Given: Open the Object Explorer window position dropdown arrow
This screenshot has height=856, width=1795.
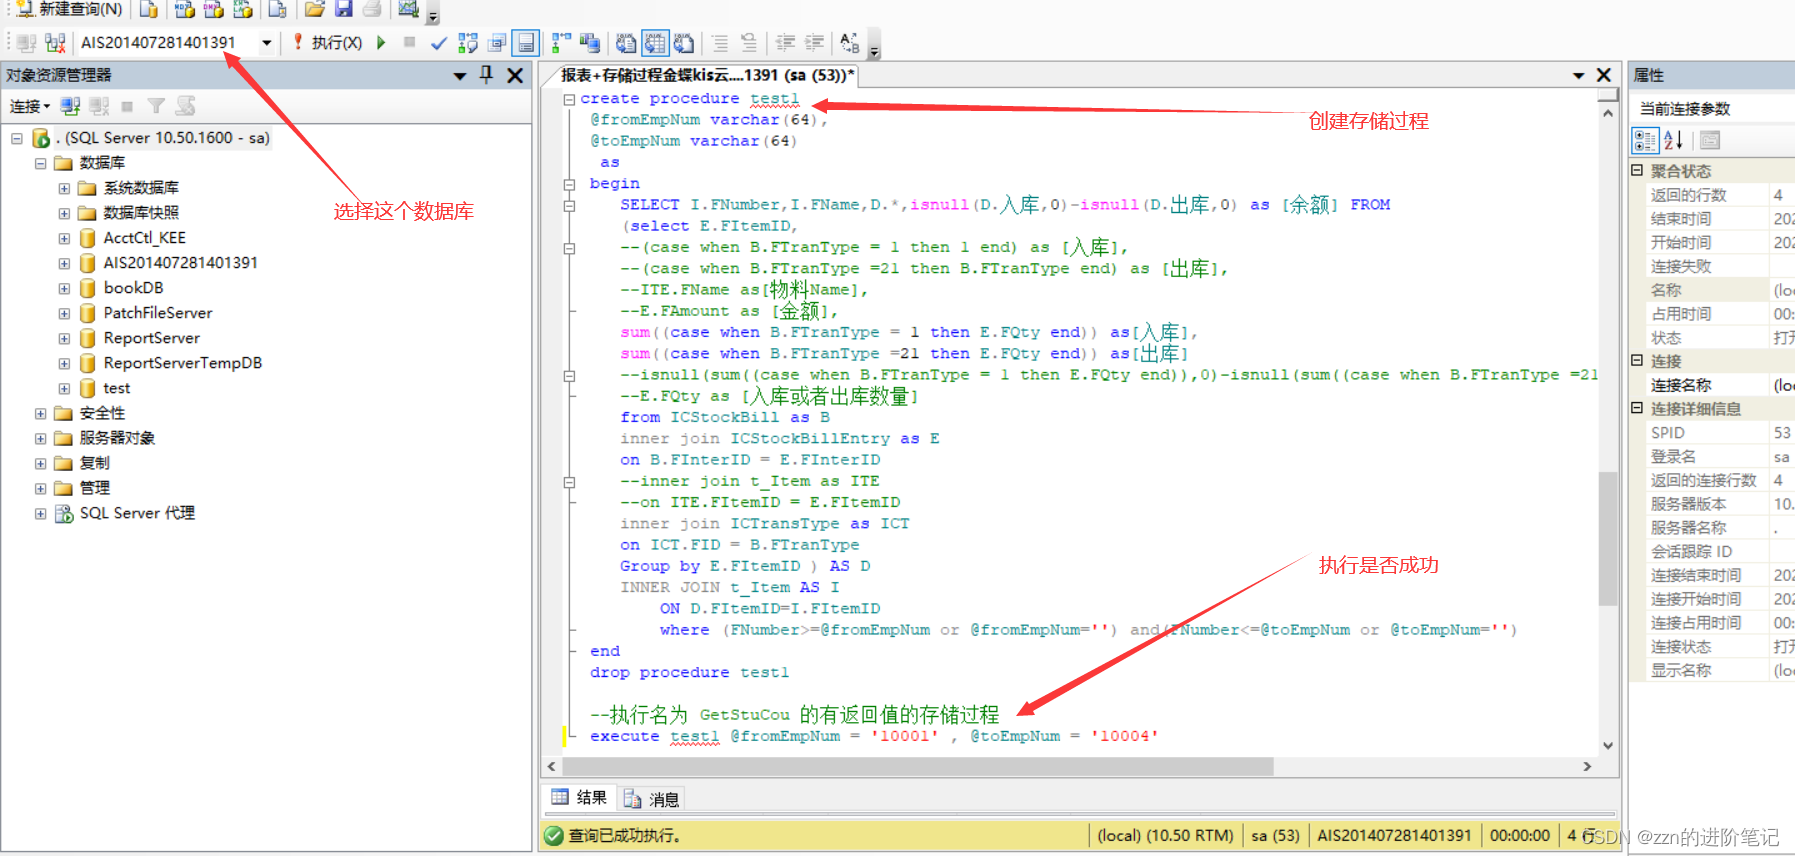Looking at the screenshot, I should tap(460, 75).
